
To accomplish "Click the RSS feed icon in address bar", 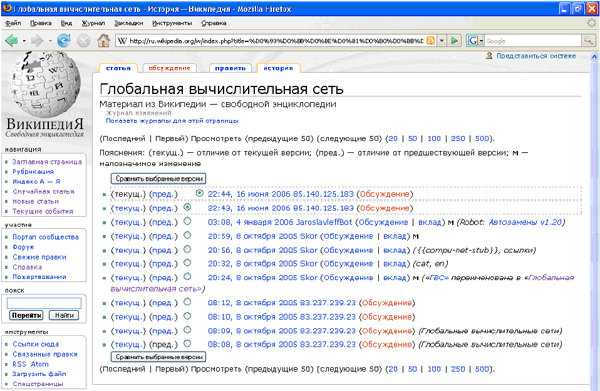I will pos(430,41).
